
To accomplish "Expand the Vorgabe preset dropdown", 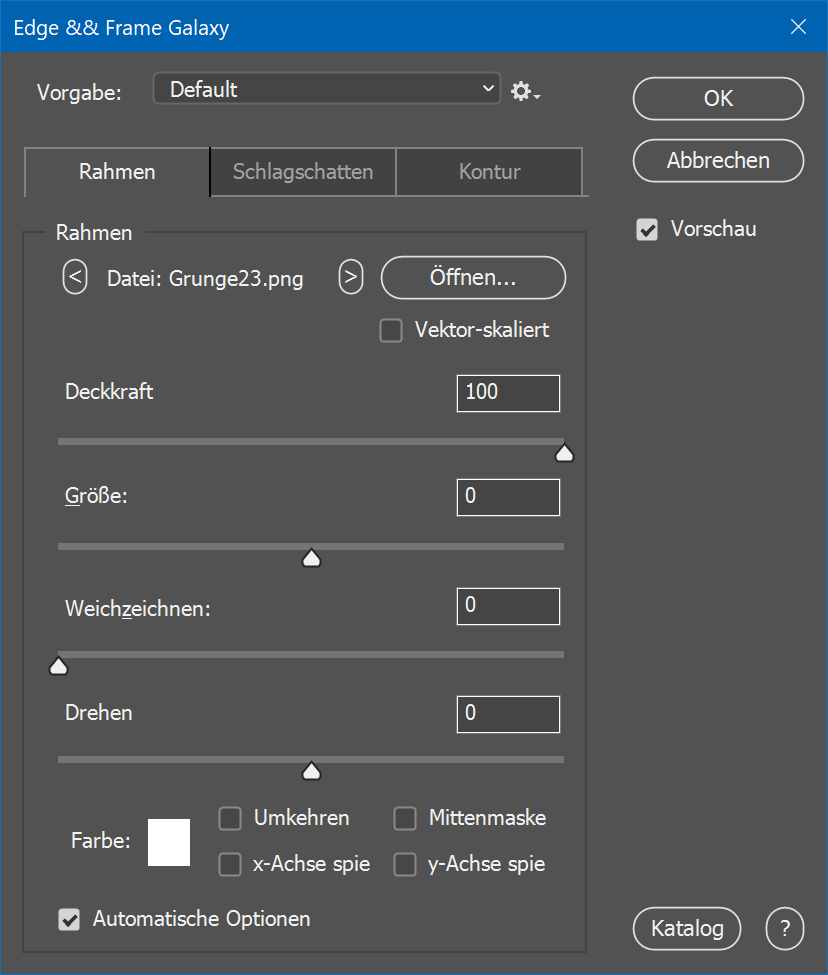I will (x=326, y=89).
